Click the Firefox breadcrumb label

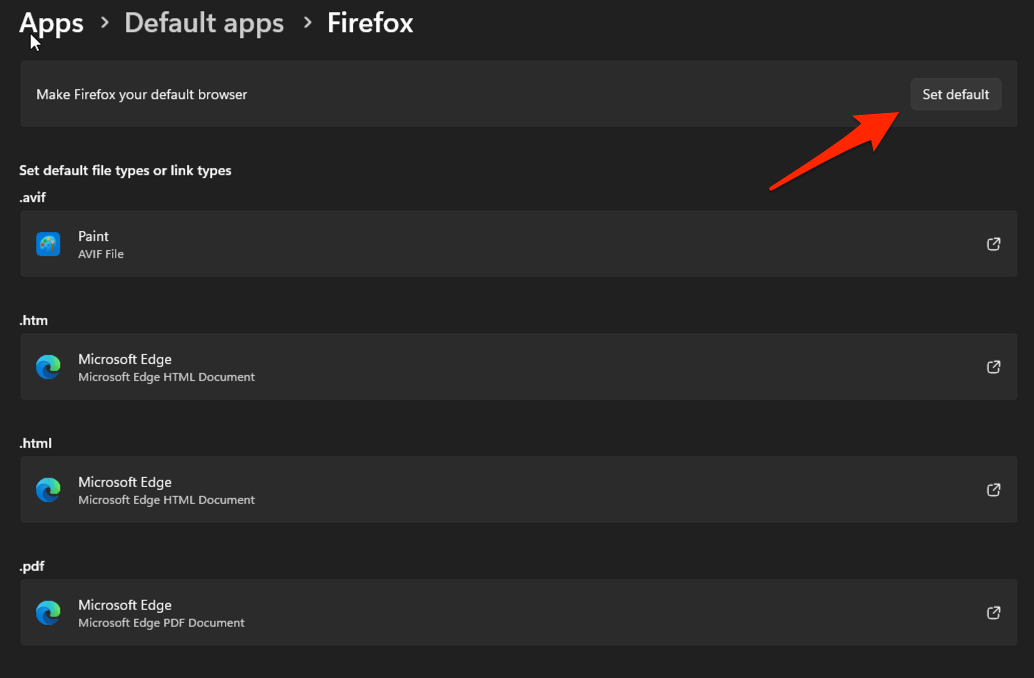tap(369, 22)
